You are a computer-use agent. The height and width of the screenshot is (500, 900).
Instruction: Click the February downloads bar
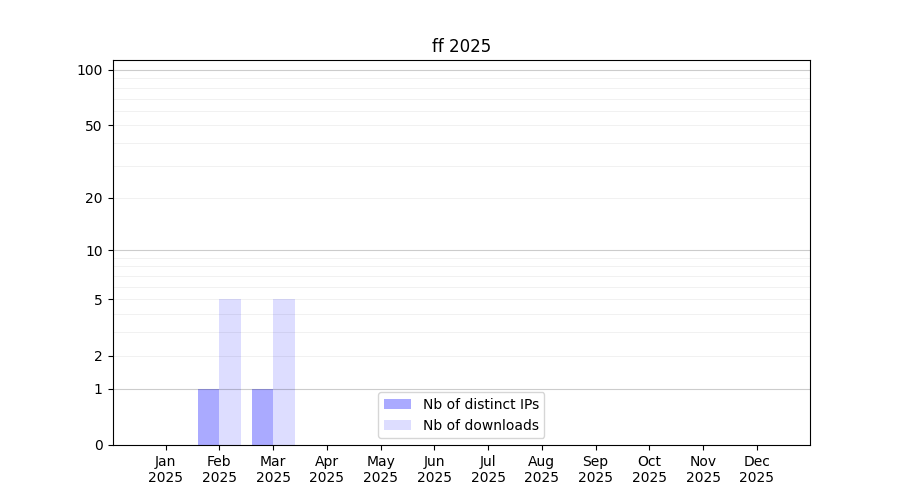point(230,372)
